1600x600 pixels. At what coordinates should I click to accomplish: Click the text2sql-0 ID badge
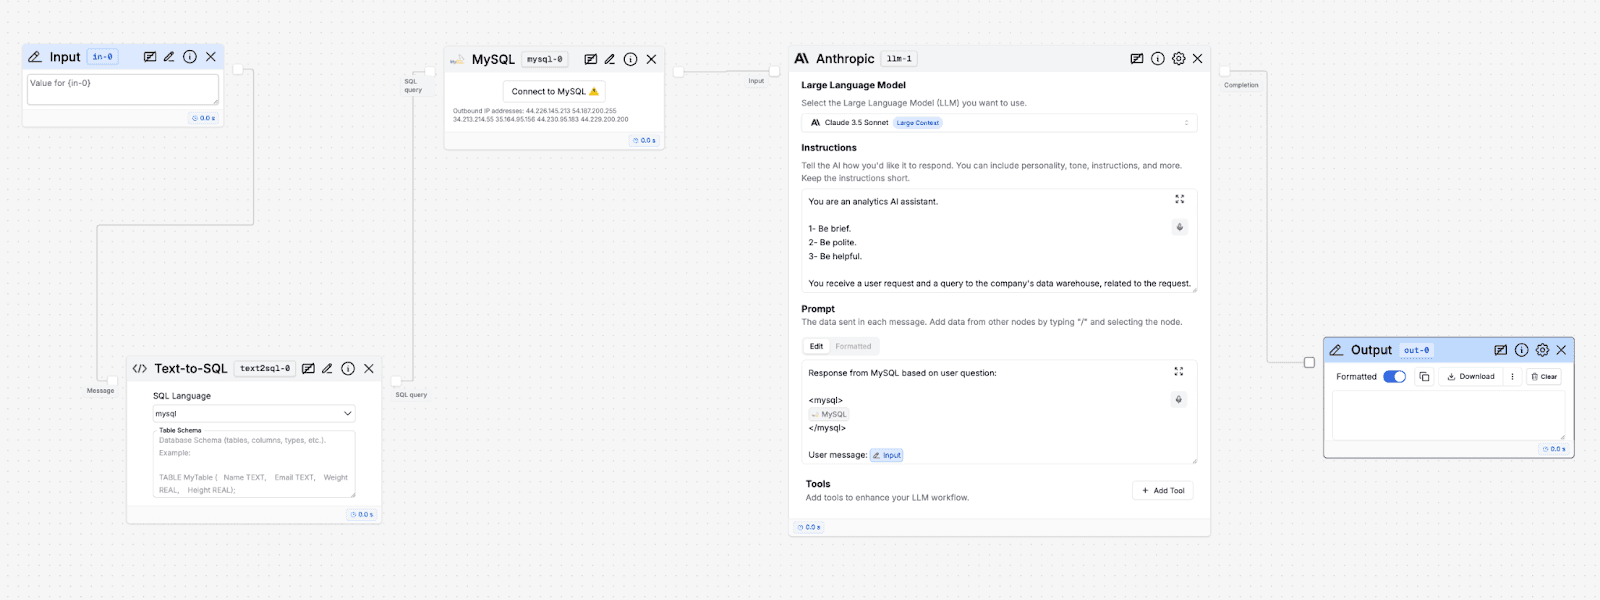tap(265, 368)
